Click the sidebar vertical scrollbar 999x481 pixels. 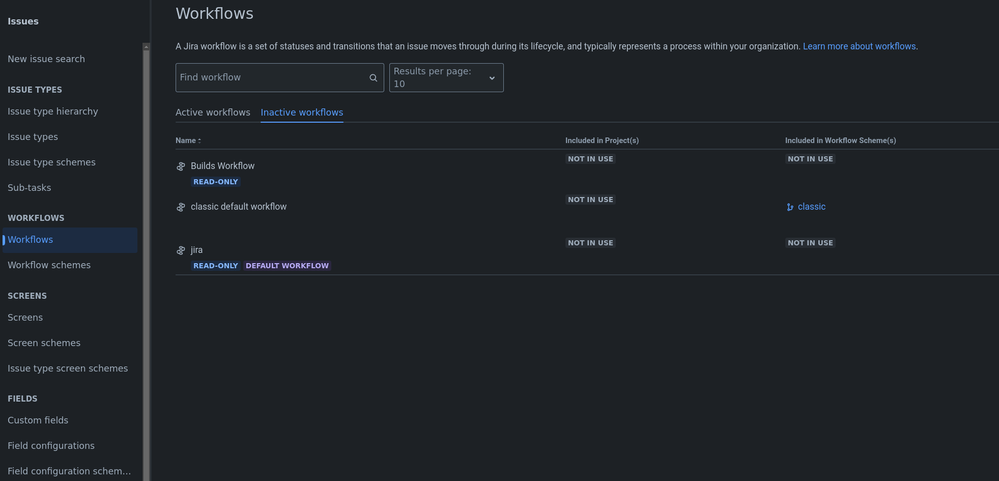click(x=147, y=262)
